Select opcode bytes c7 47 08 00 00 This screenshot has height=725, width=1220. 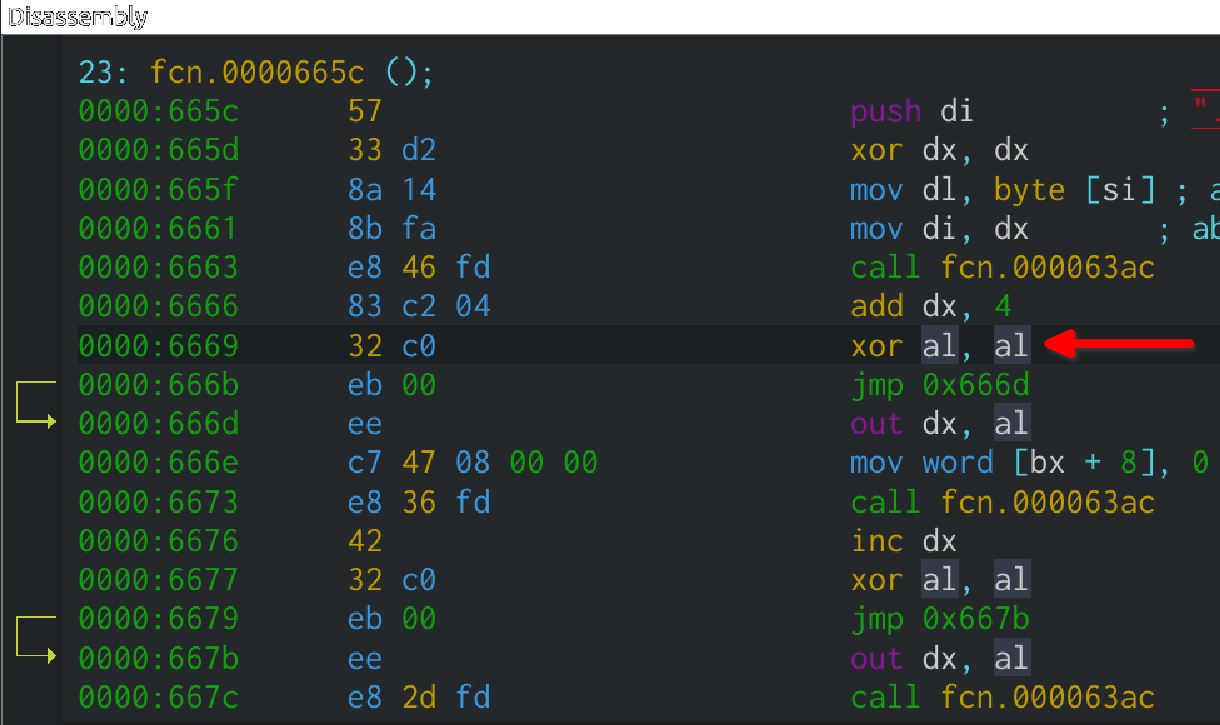(x=472, y=462)
